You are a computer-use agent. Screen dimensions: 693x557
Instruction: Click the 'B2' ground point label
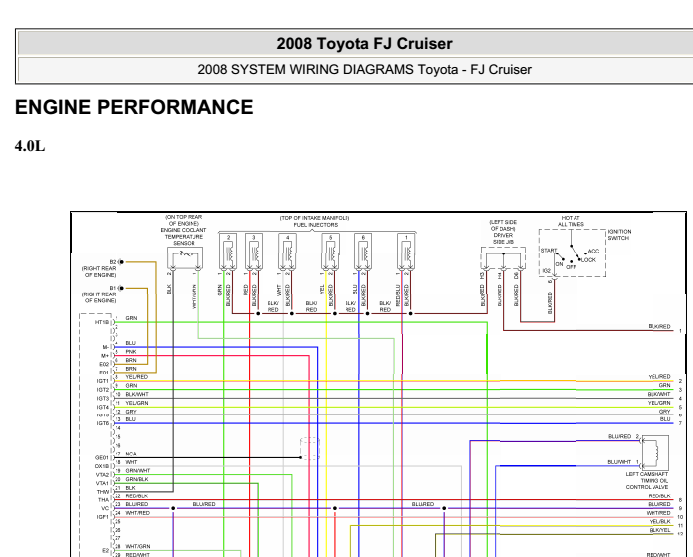[x=113, y=262]
